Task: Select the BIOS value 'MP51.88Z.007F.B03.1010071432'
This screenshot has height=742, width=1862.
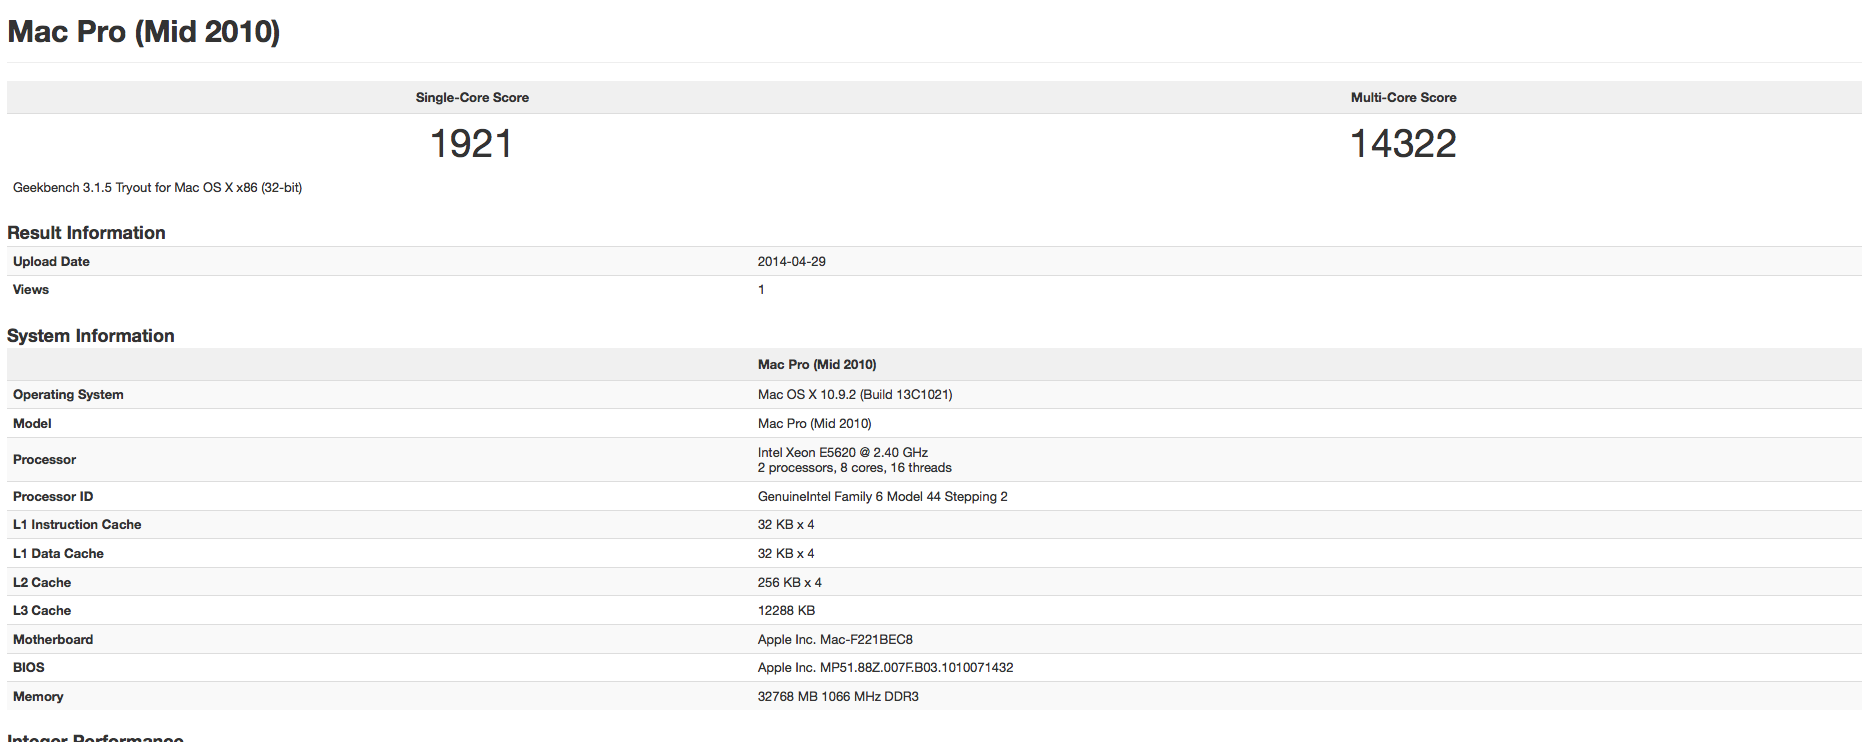Action: pyautogui.click(x=917, y=668)
